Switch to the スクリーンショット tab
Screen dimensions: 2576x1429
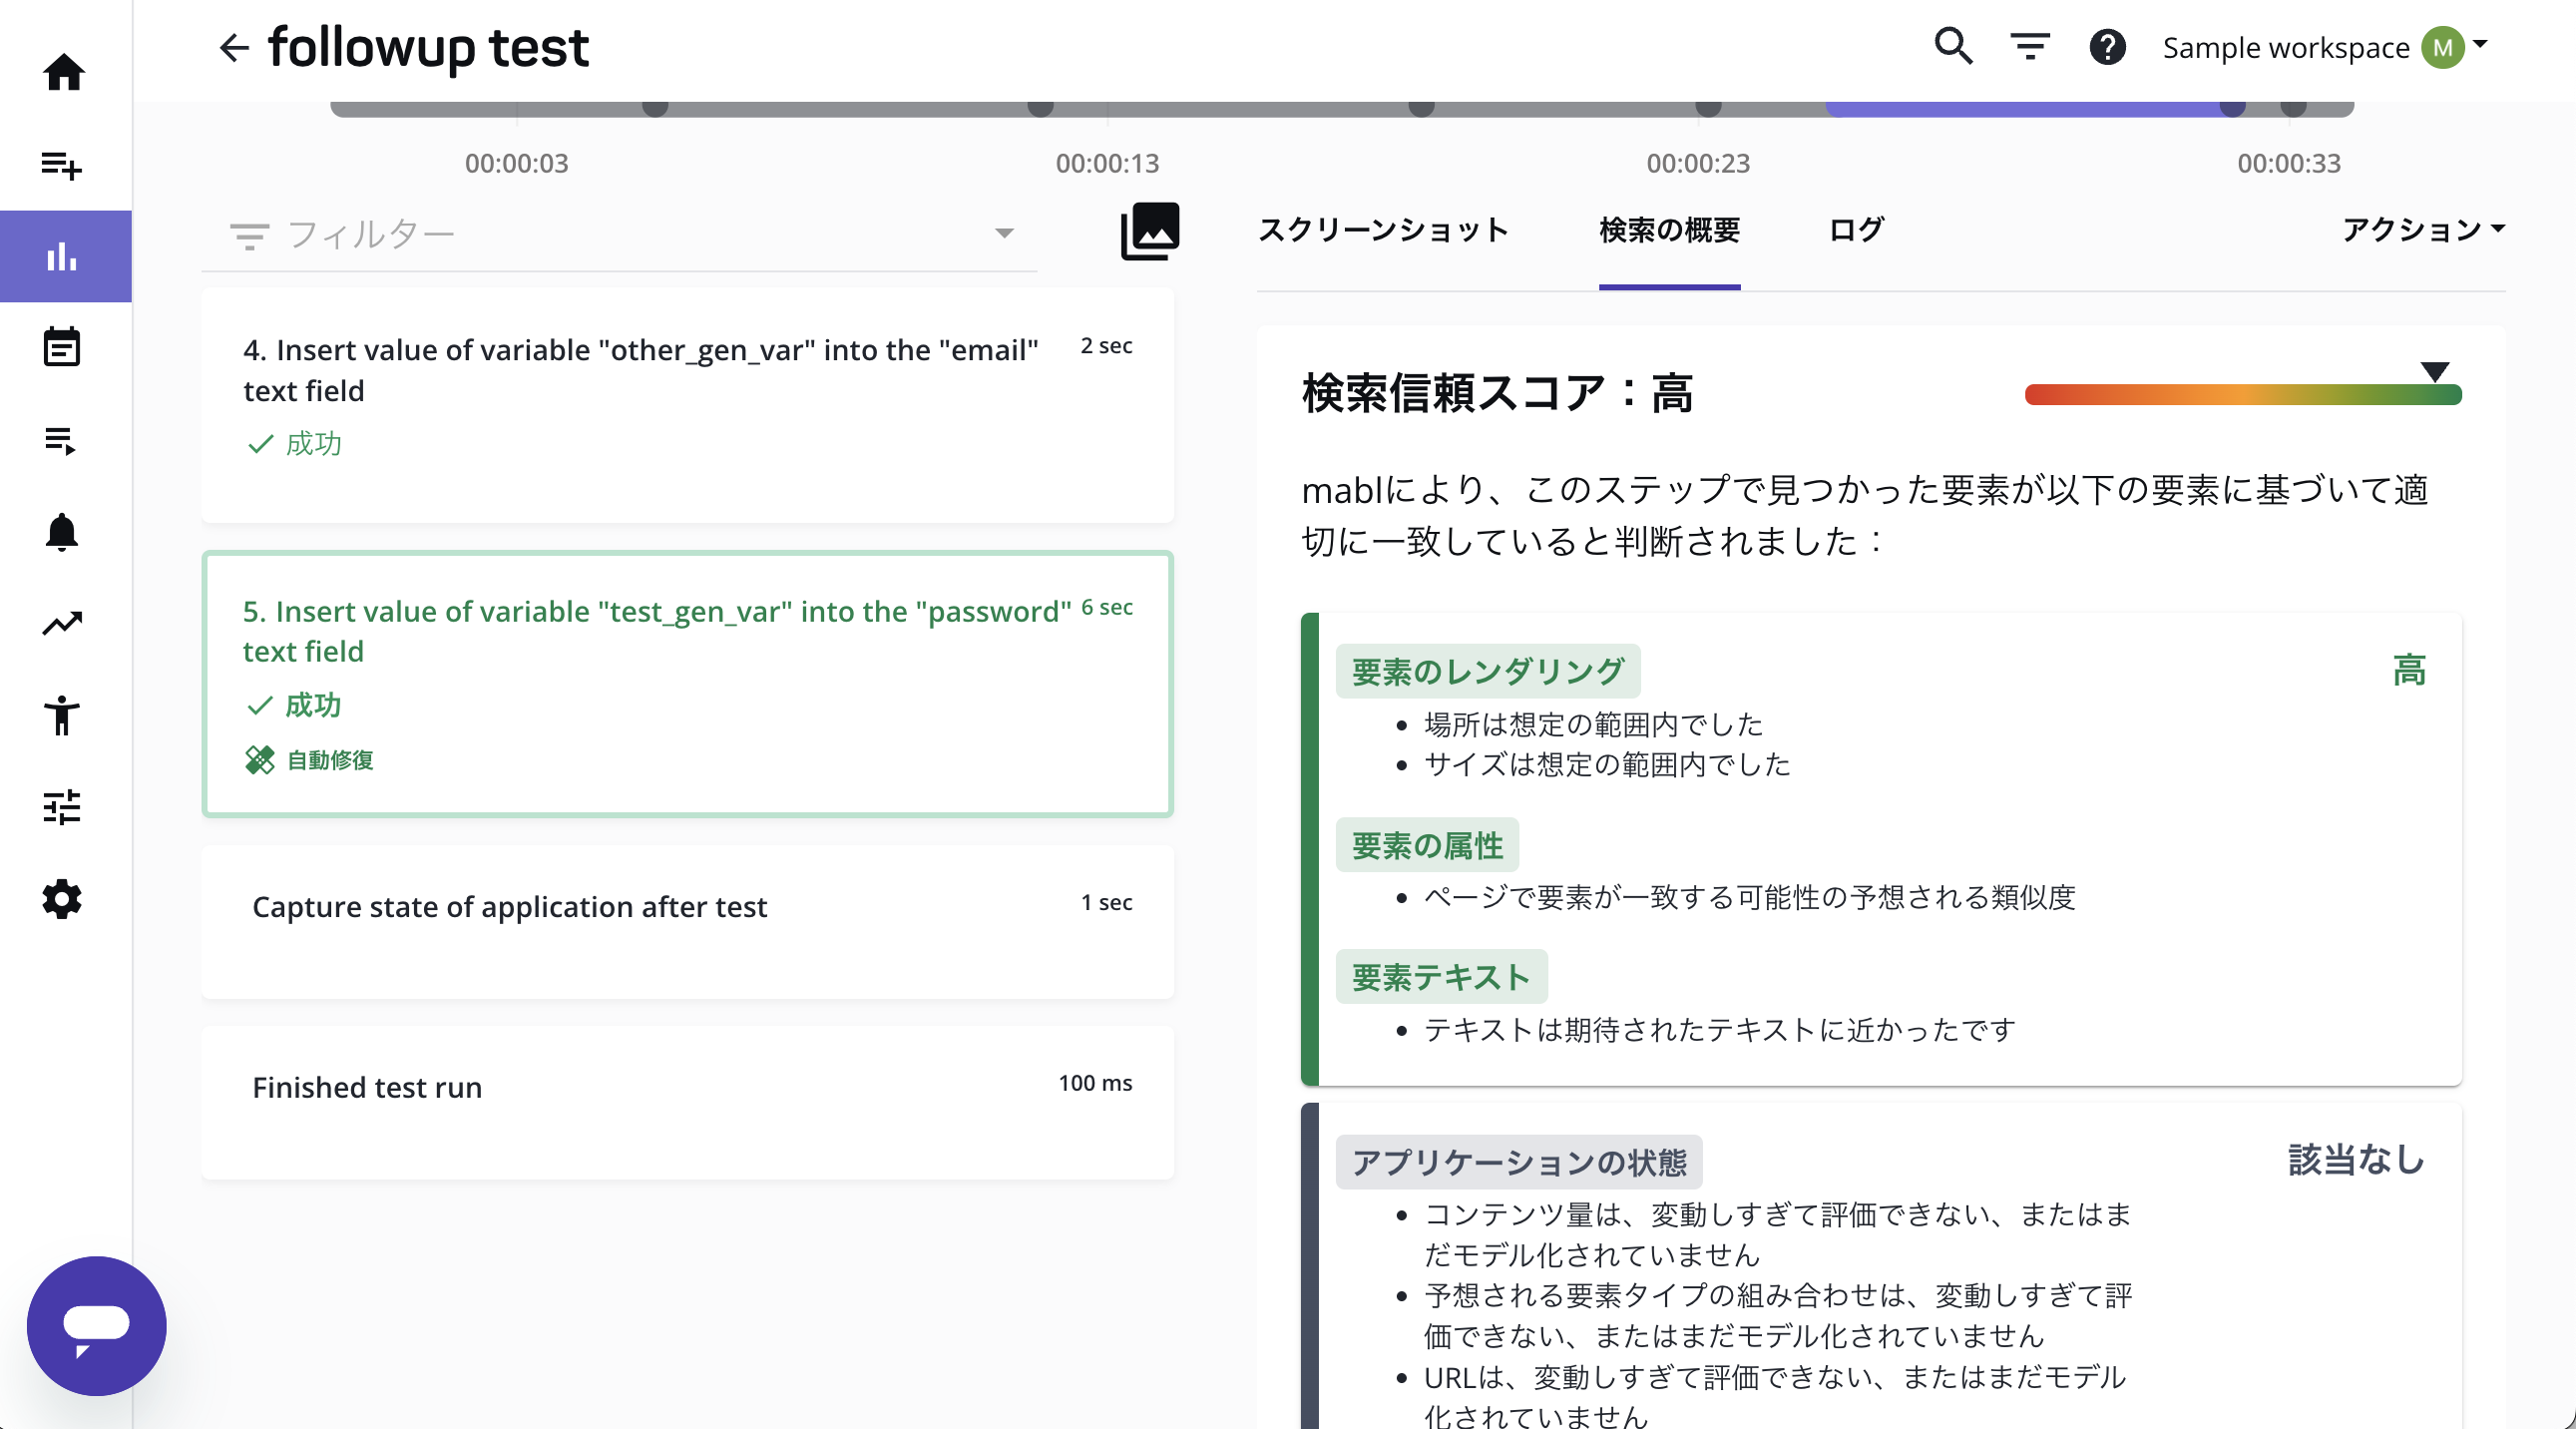pyautogui.click(x=1383, y=230)
